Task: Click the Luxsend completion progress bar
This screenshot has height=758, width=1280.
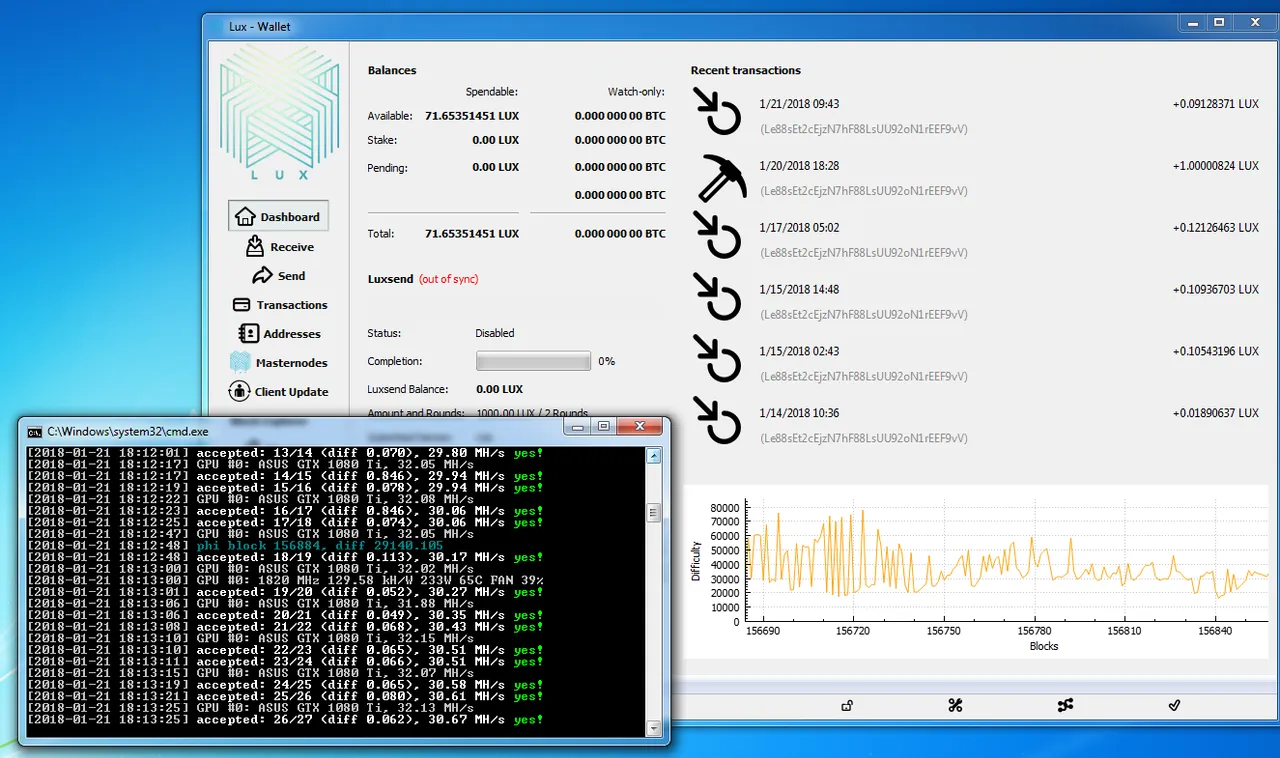Action: 533,361
